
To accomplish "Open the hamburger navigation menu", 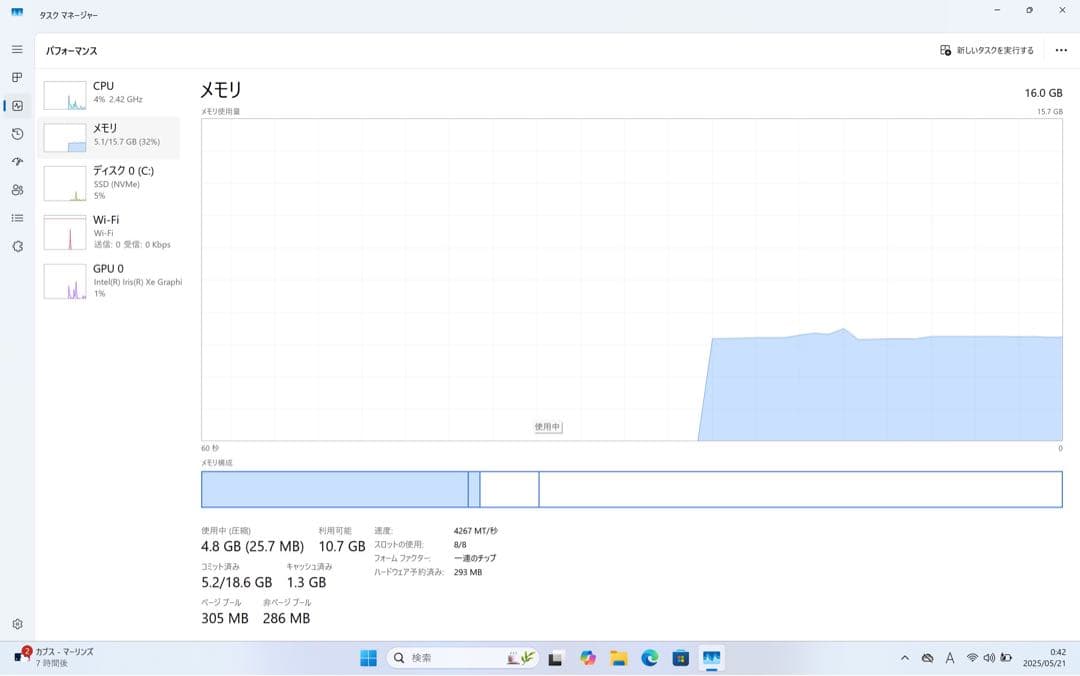I will coord(17,49).
